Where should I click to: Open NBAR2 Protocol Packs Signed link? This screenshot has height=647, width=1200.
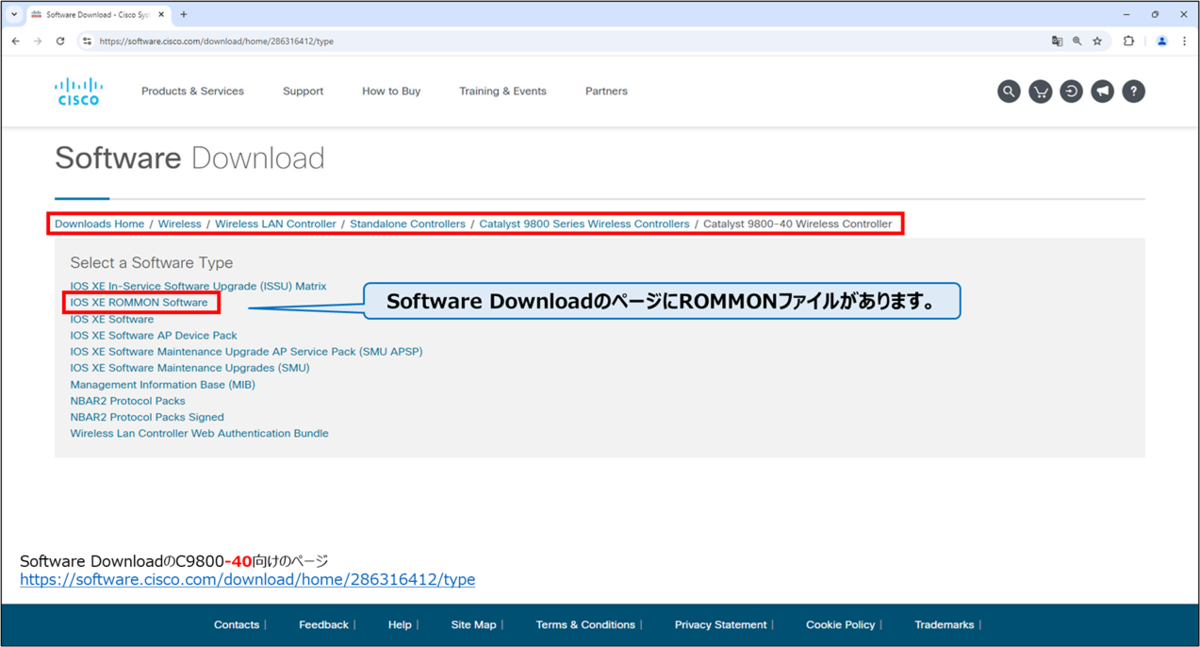coord(147,417)
